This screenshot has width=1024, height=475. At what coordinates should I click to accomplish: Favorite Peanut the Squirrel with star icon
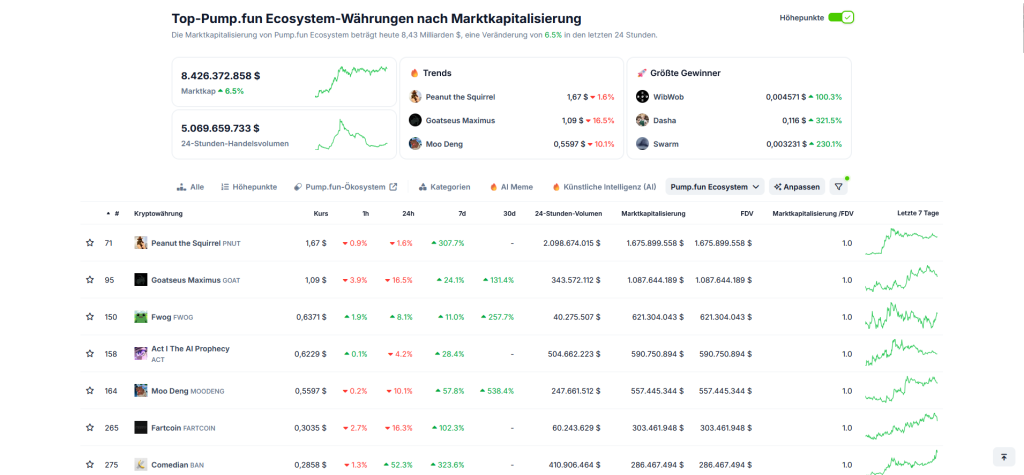click(x=89, y=242)
